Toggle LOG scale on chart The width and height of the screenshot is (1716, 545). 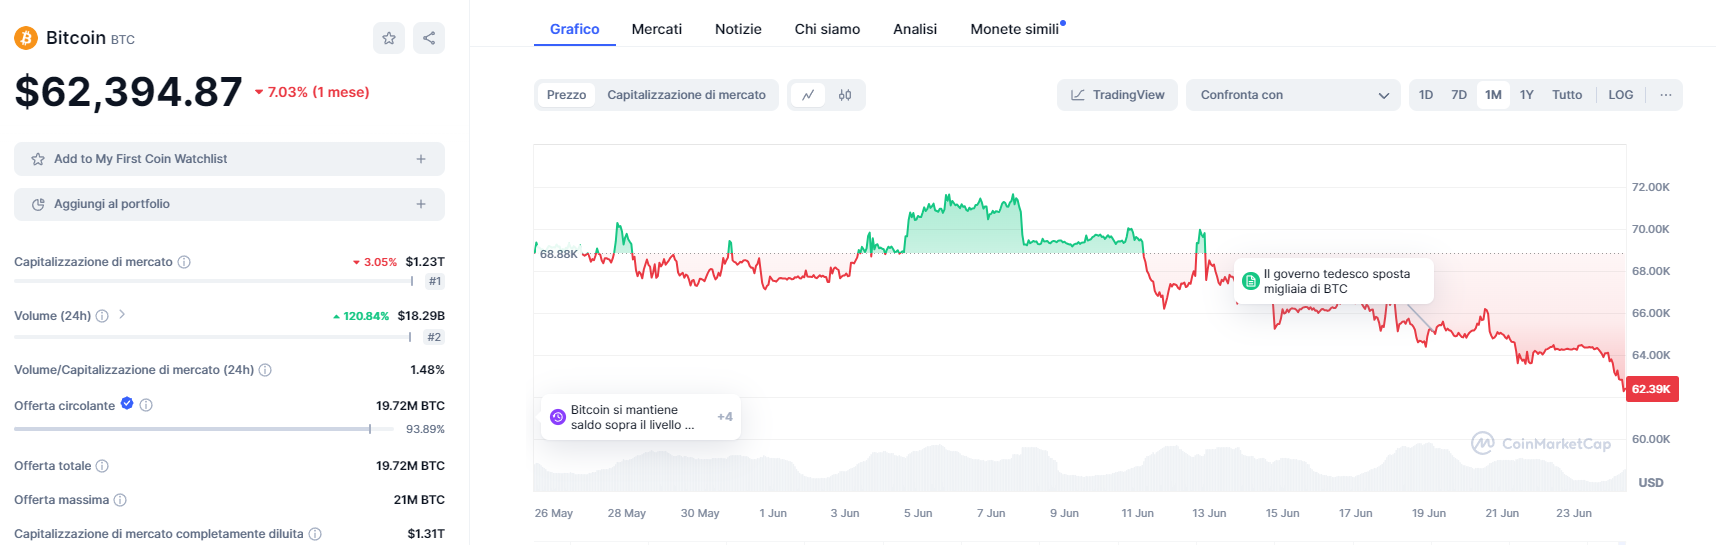click(x=1621, y=95)
